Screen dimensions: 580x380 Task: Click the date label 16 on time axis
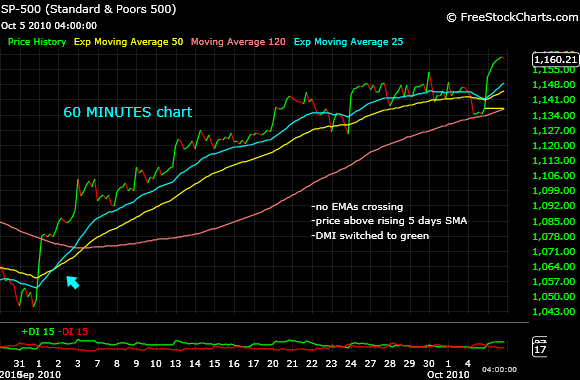click(234, 364)
